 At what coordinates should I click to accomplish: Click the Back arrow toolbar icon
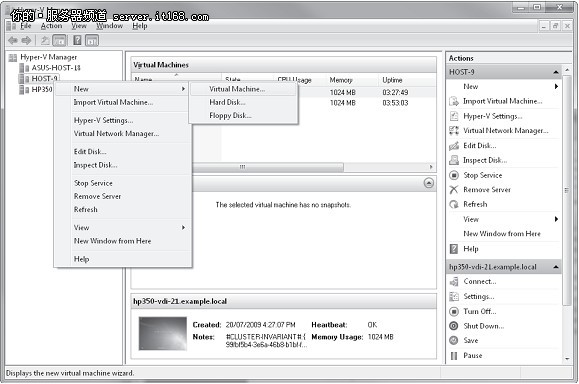coord(13,40)
